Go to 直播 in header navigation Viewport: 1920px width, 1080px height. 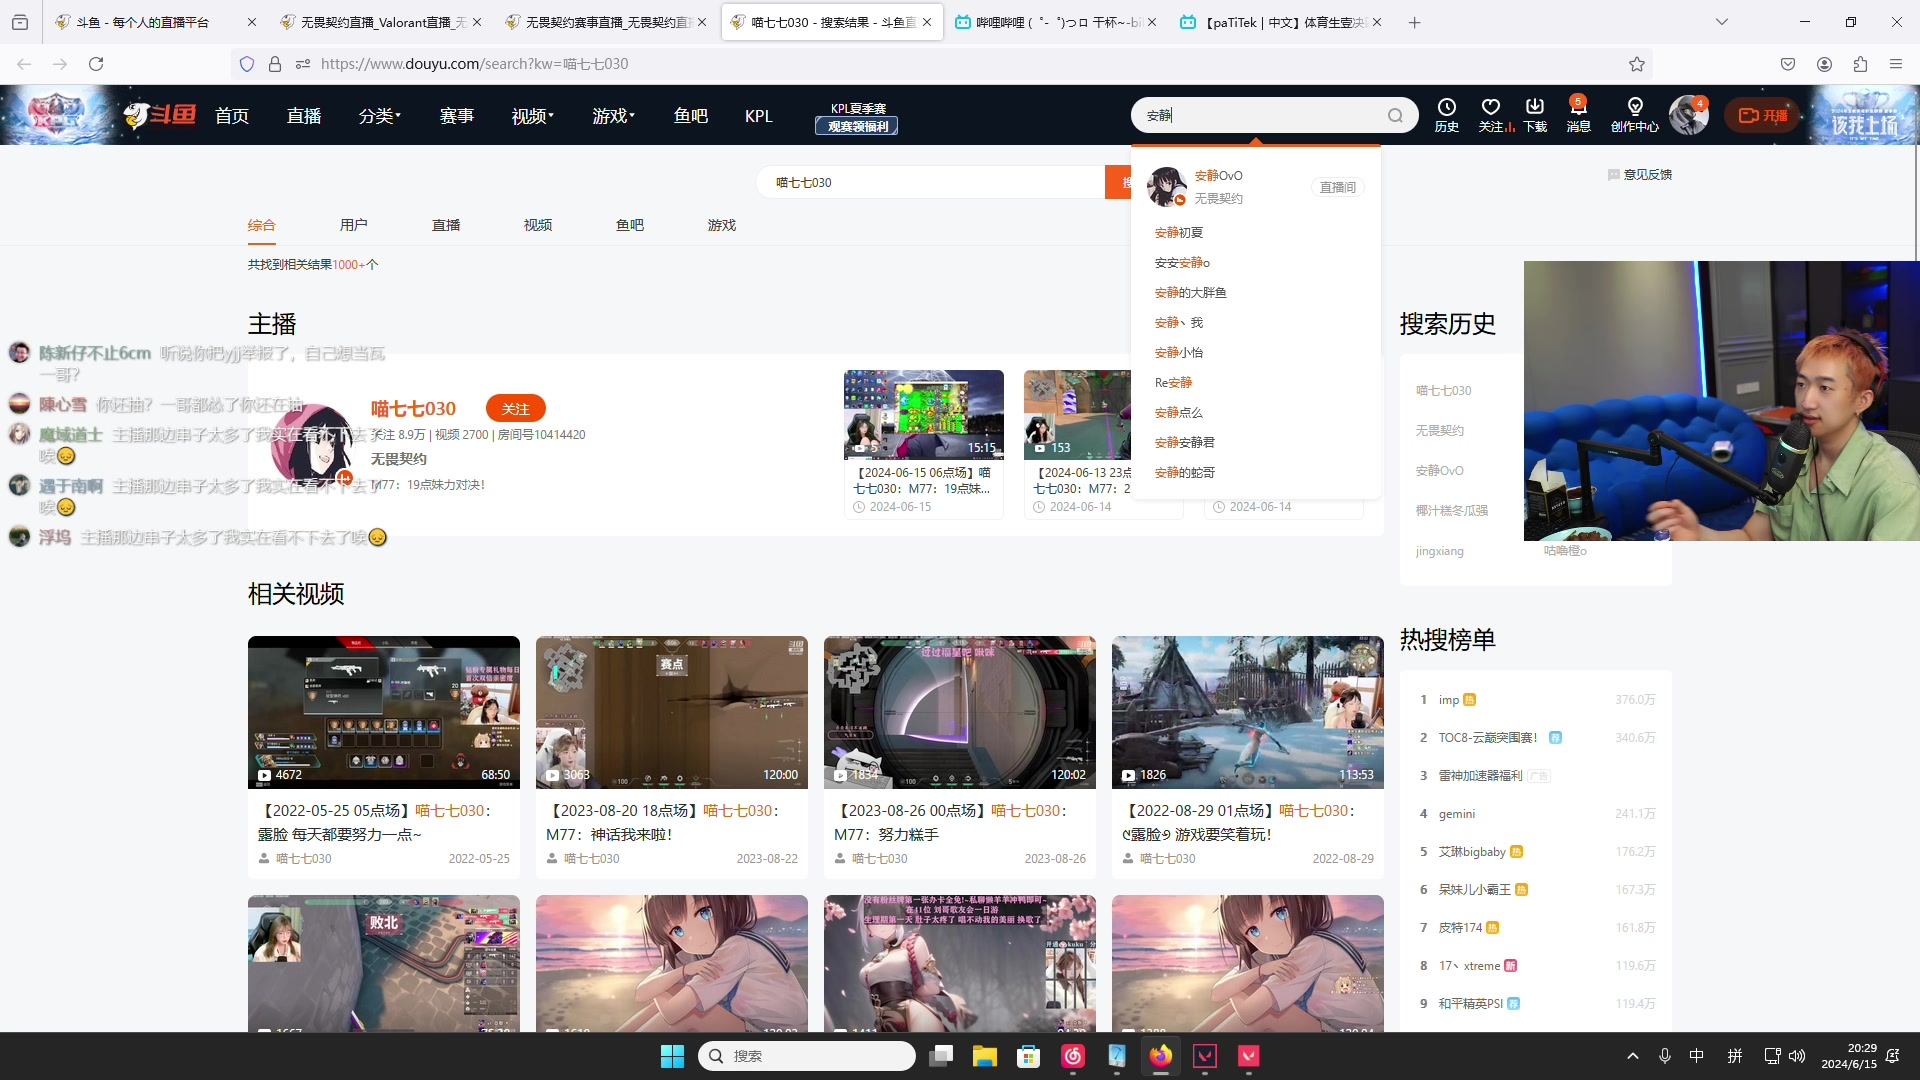click(304, 116)
